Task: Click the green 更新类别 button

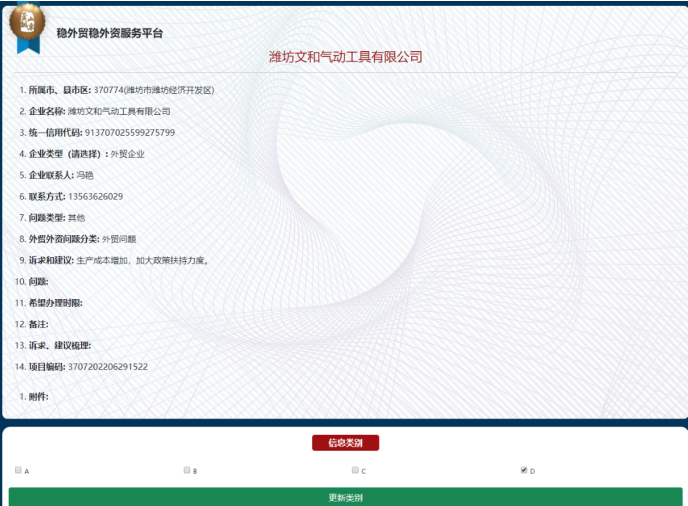Action: [345, 497]
